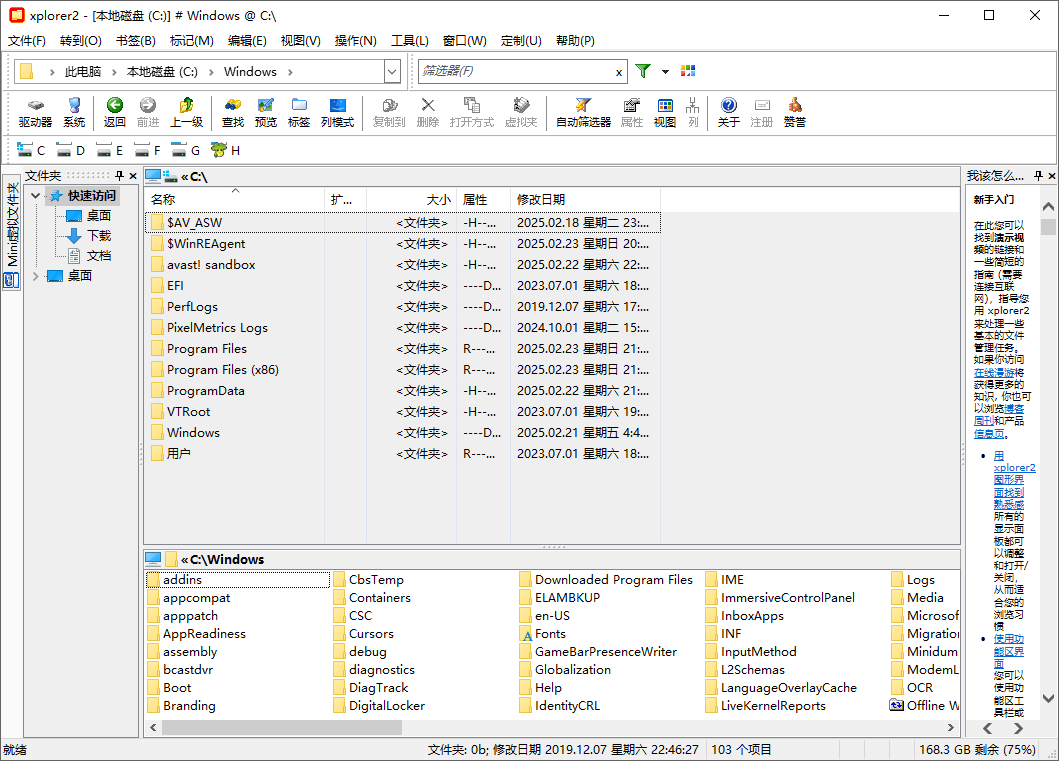Open 自动筛选器 (auto filter) from toolbar
The image size is (1059, 761).
583,112
